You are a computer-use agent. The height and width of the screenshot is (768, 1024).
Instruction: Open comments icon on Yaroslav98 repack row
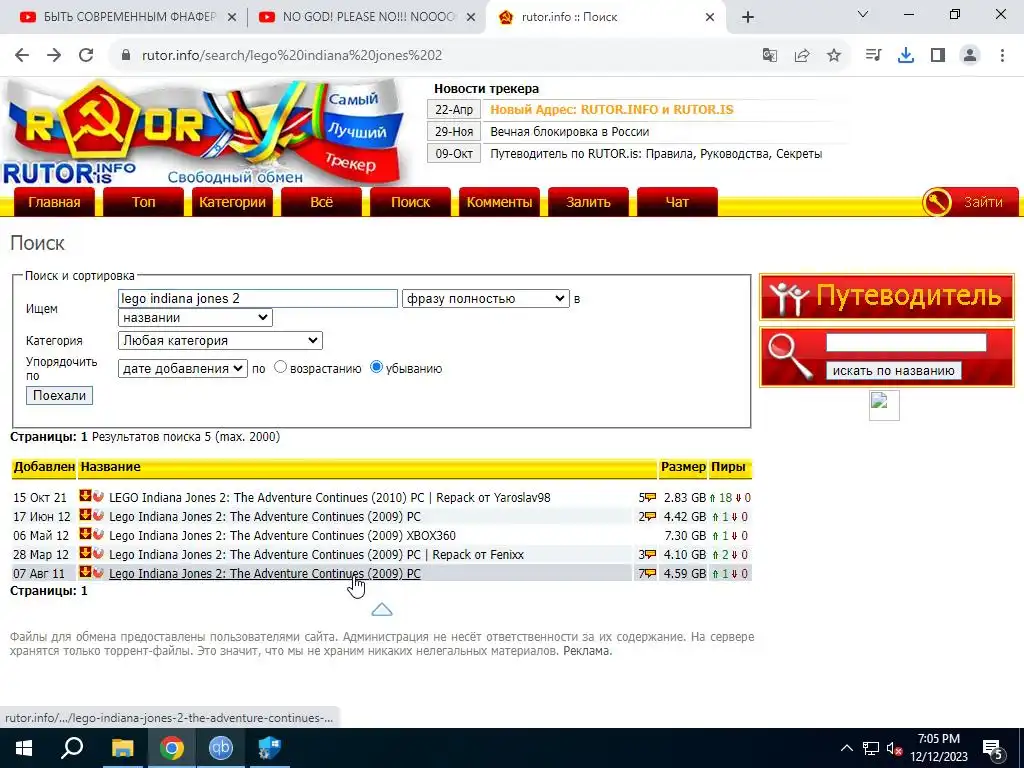[650, 498]
